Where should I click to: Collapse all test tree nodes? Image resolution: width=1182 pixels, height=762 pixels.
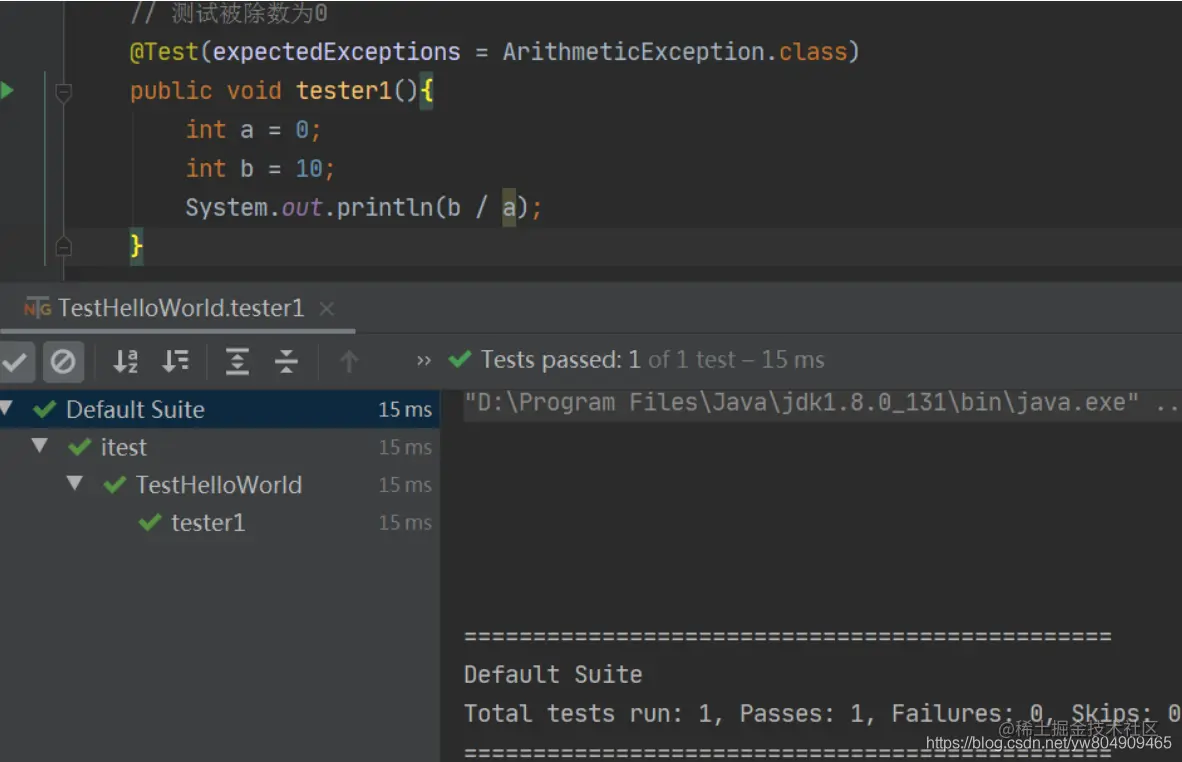click(286, 362)
